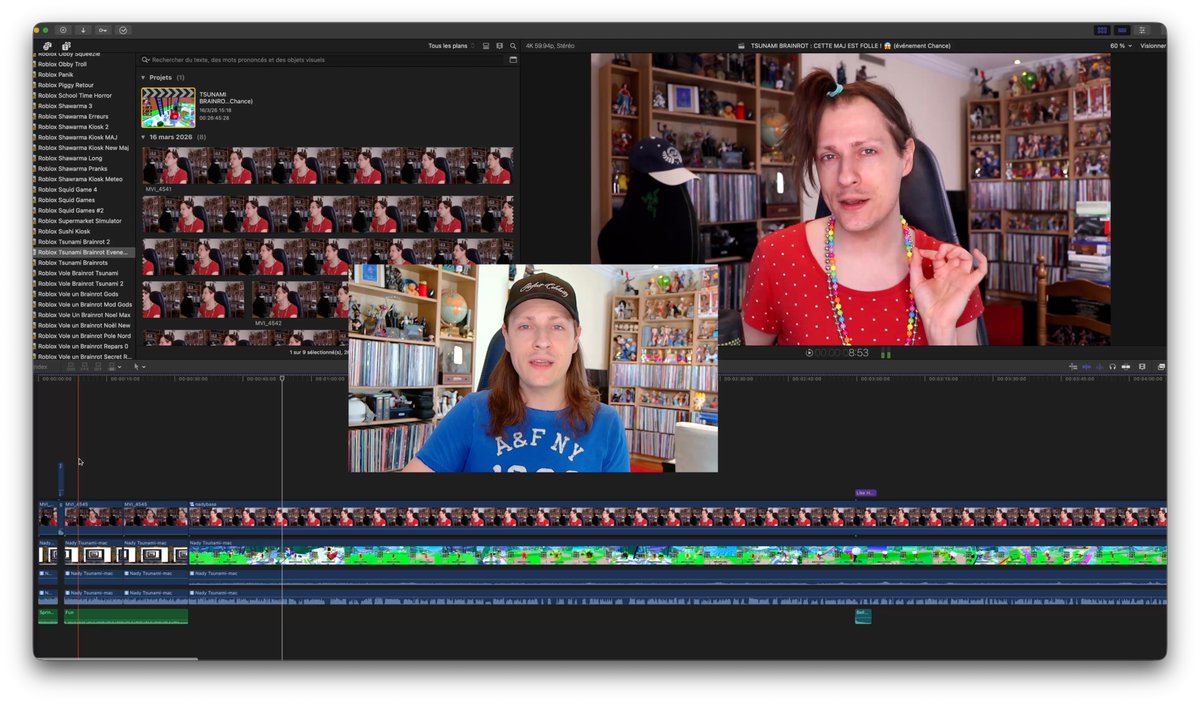Screen dimensions: 1200x704
Task: Open clip appearance and grouping options icon
Action: point(499,46)
